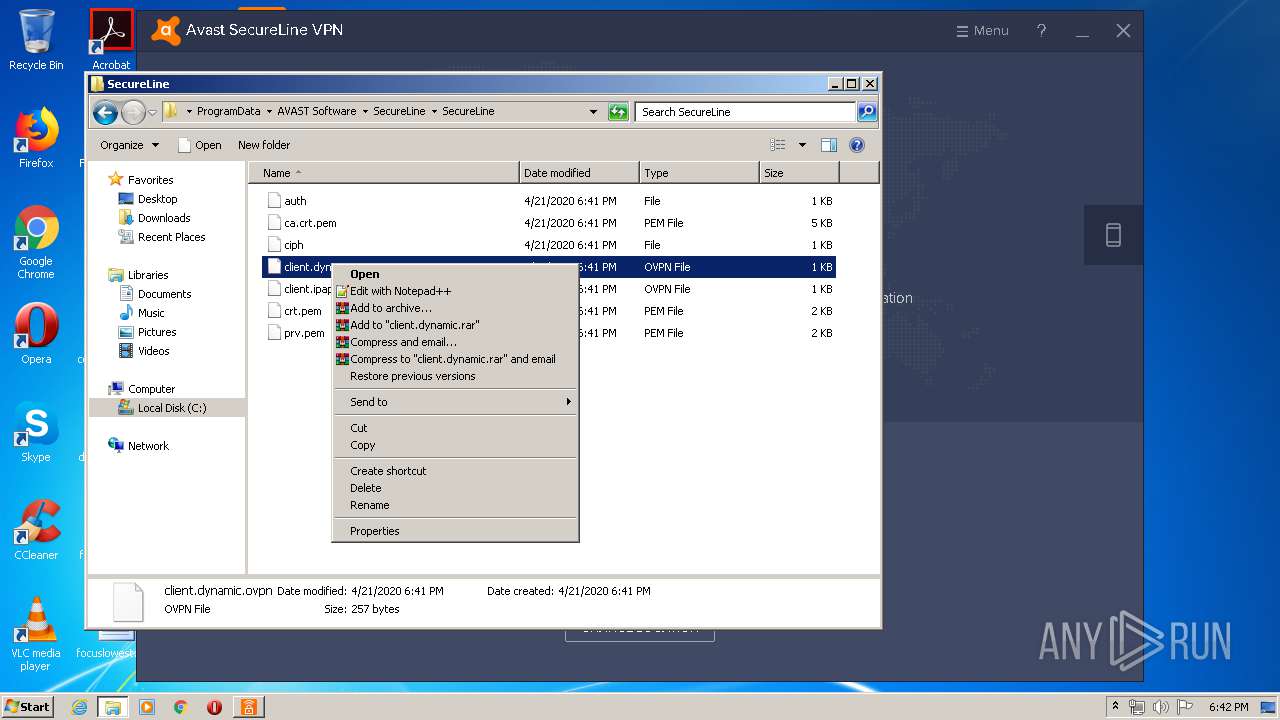The image size is (1280, 720).
Task: Open the Organize dropdown
Action: click(129, 145)
